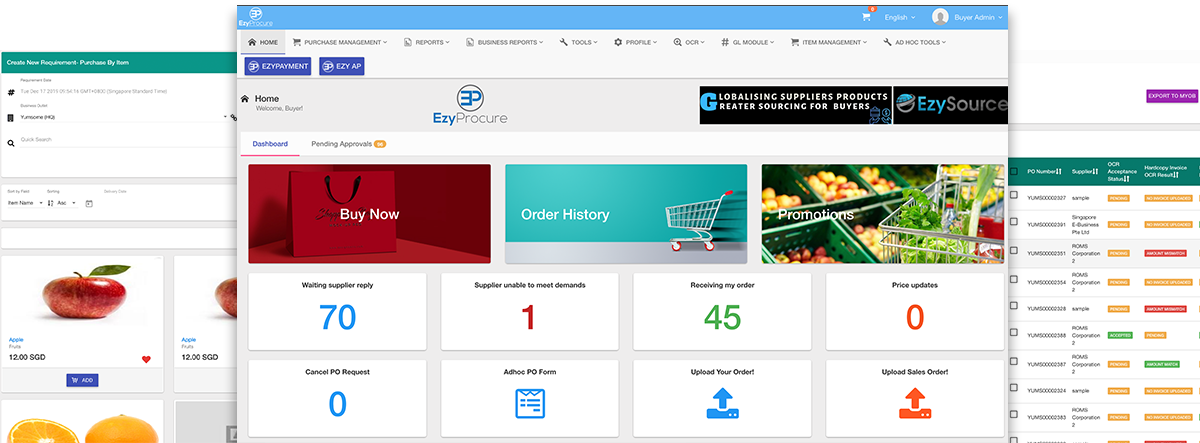Expand the GL Module dropdown
Viewport: 1200px width, 443px height.
(750, 42)
